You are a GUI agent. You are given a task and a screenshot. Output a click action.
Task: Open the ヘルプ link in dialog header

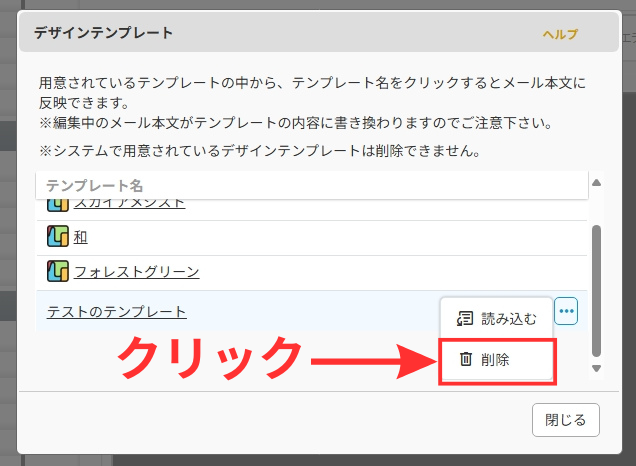[x=560, y=34]
